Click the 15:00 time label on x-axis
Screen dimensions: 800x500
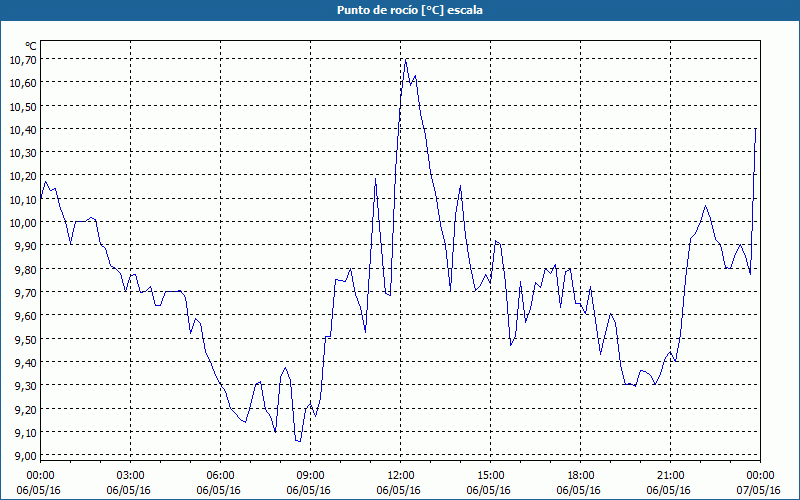coord(490,476)
